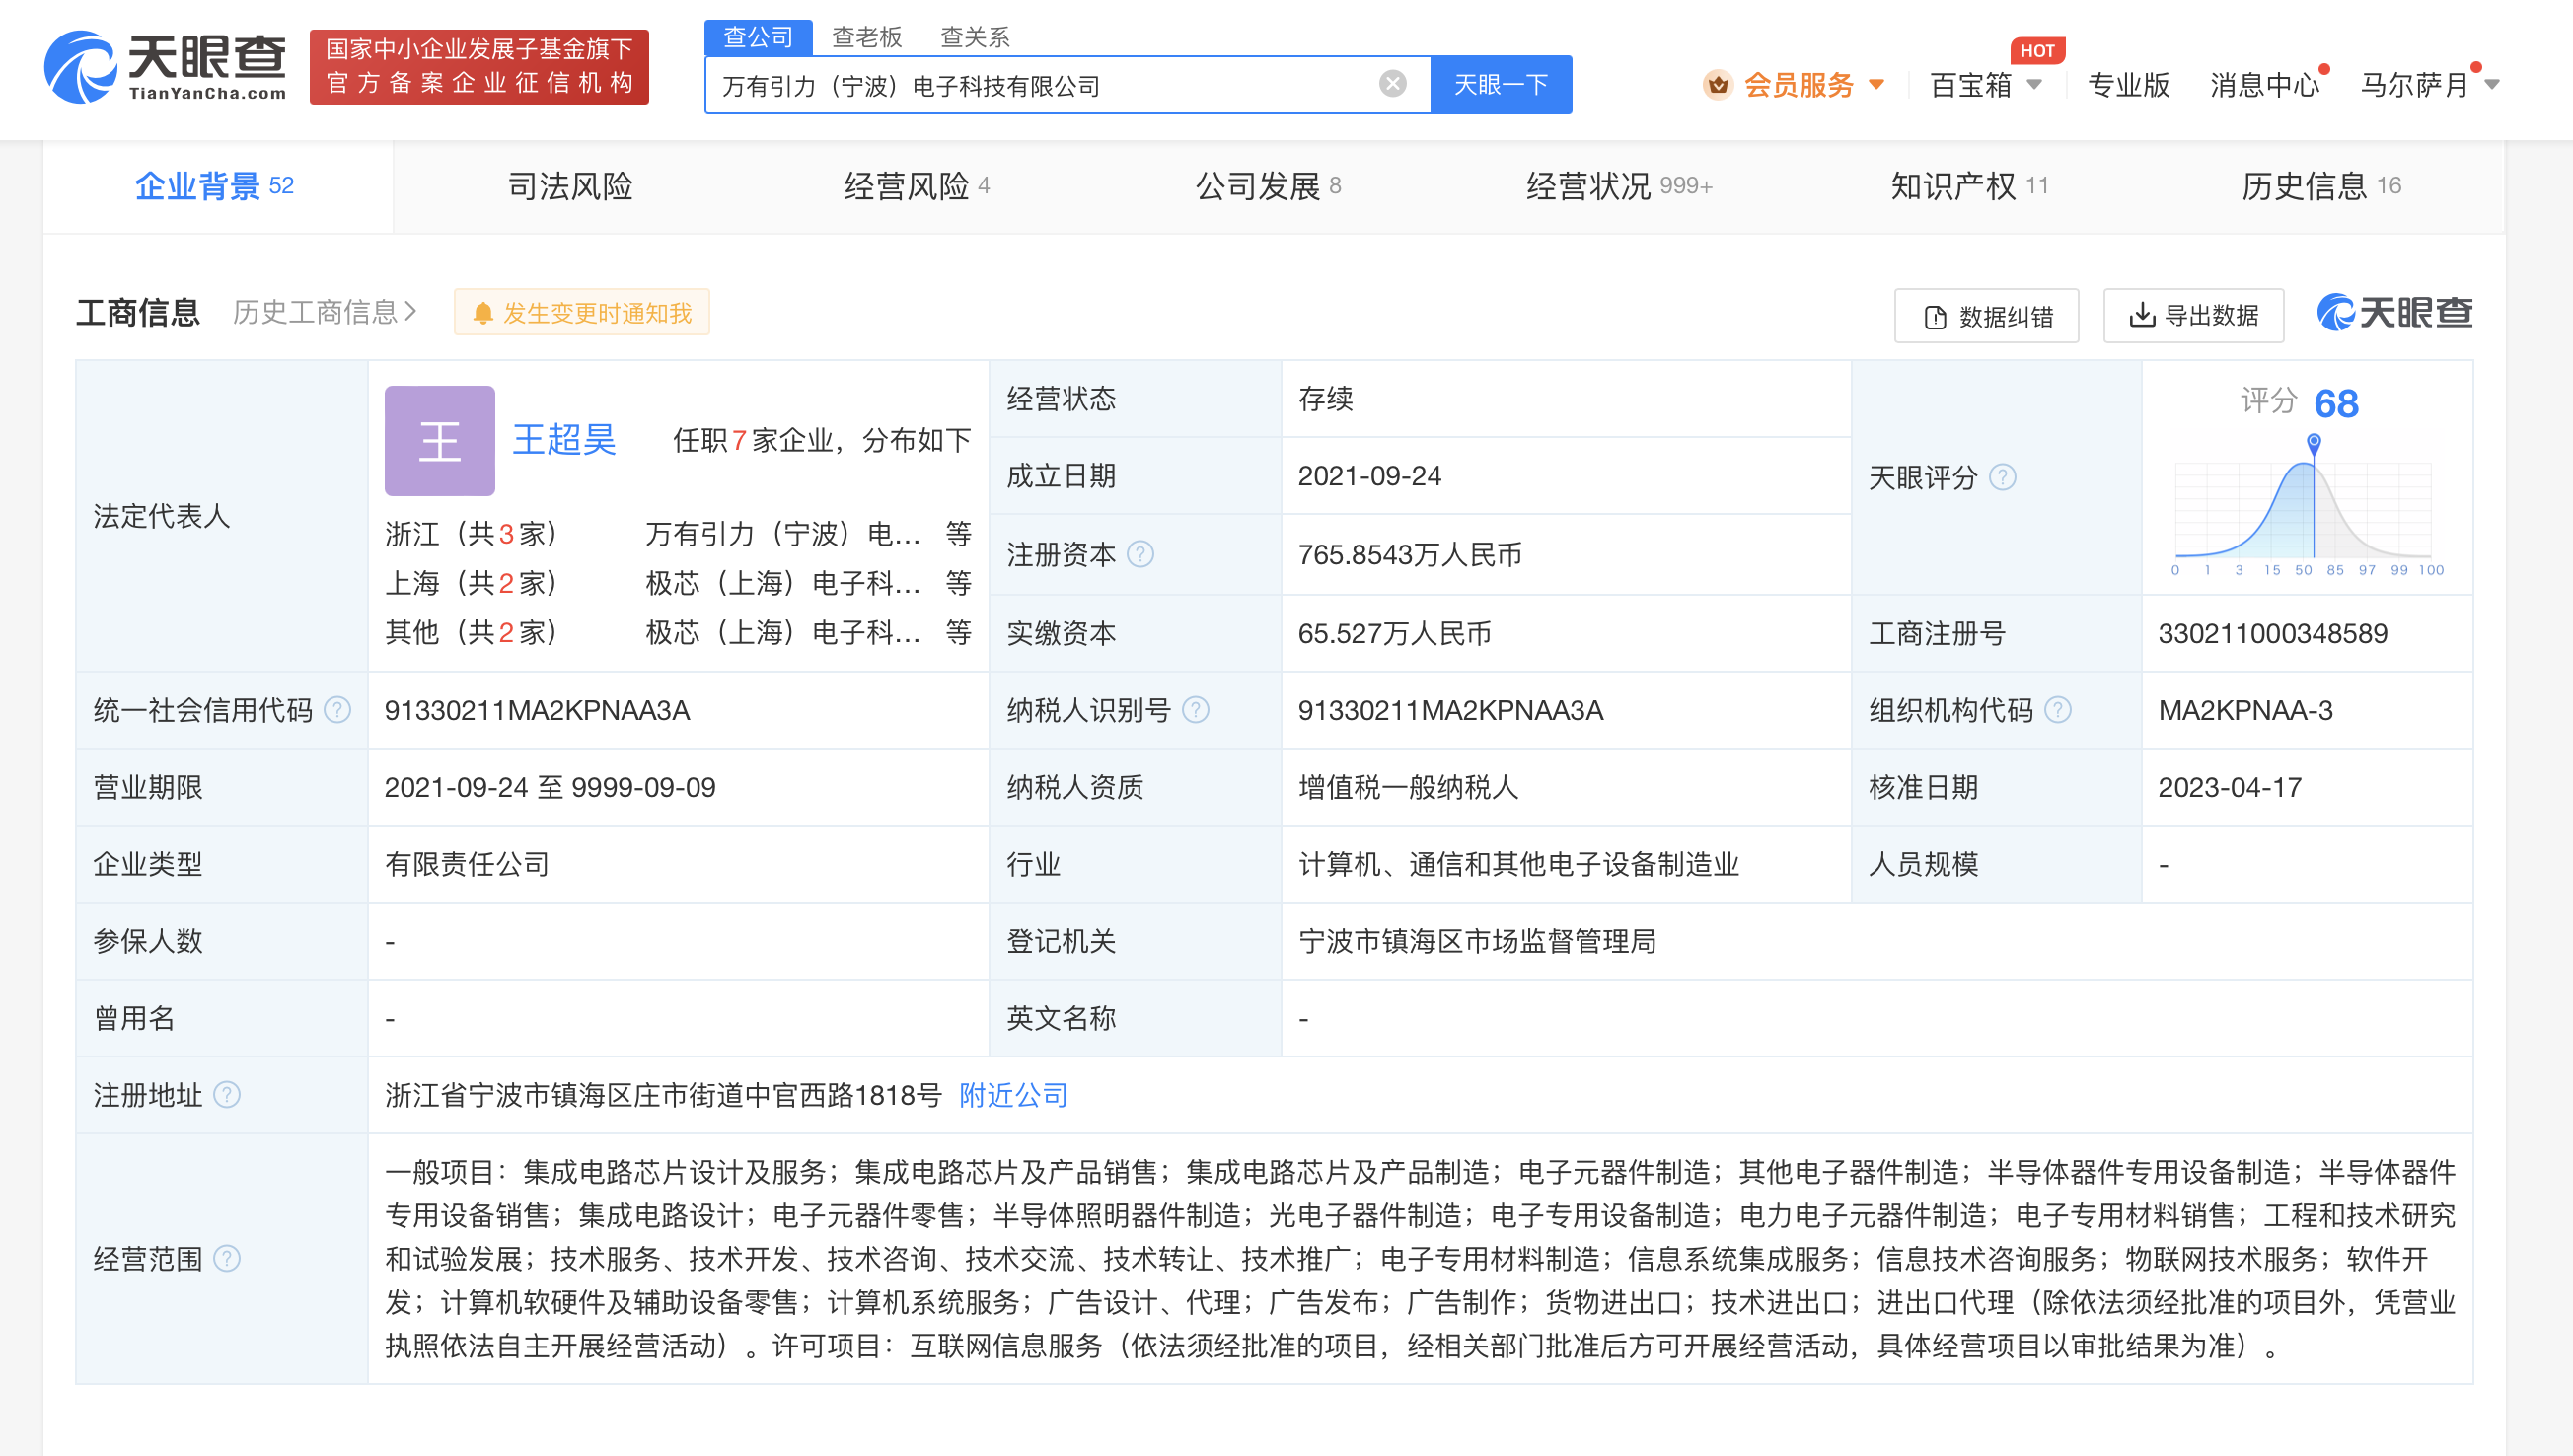This screenshot has width=2573, height=1456.
Task: Open the 经营状况 tab
Action: coord(1619,186)
